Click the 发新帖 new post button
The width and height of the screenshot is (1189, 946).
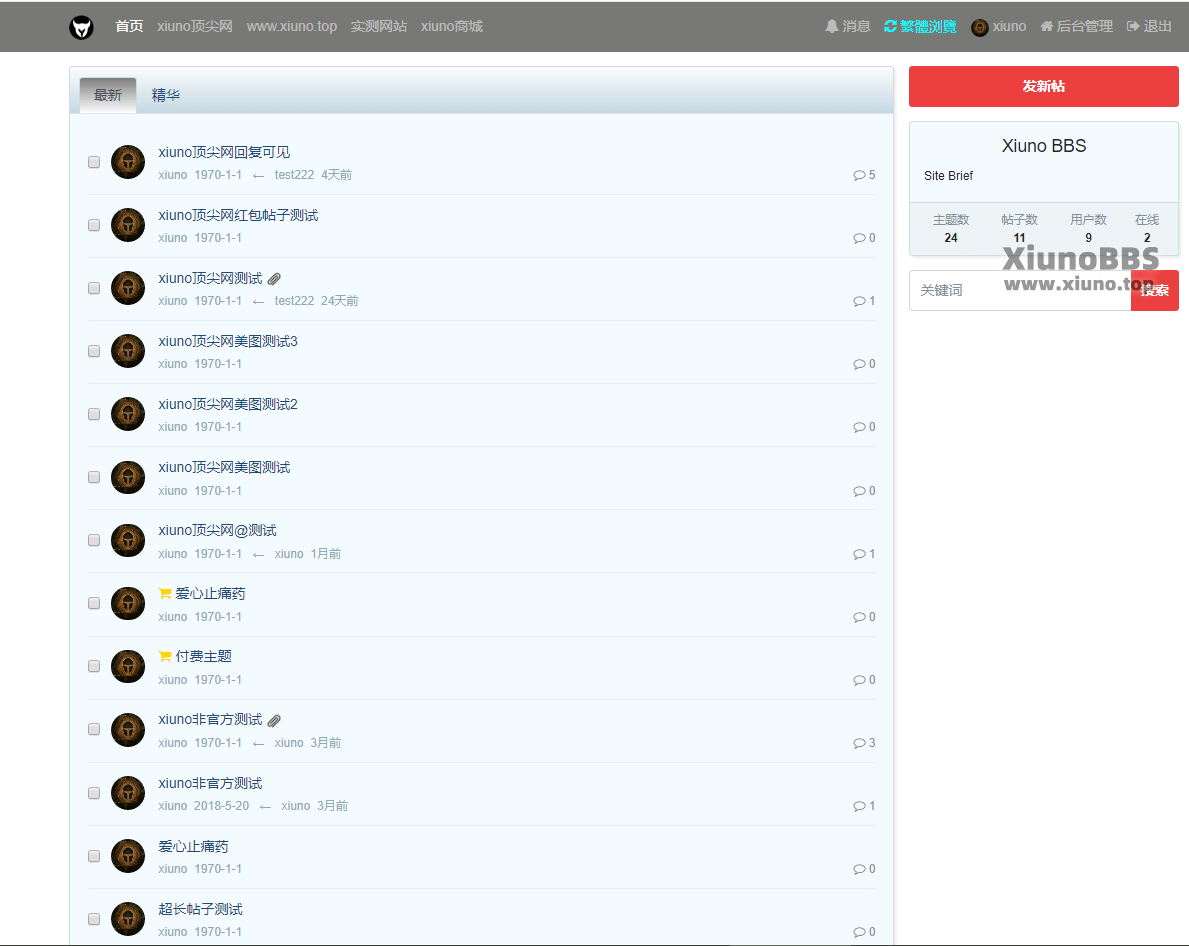tap(1043, 86)
